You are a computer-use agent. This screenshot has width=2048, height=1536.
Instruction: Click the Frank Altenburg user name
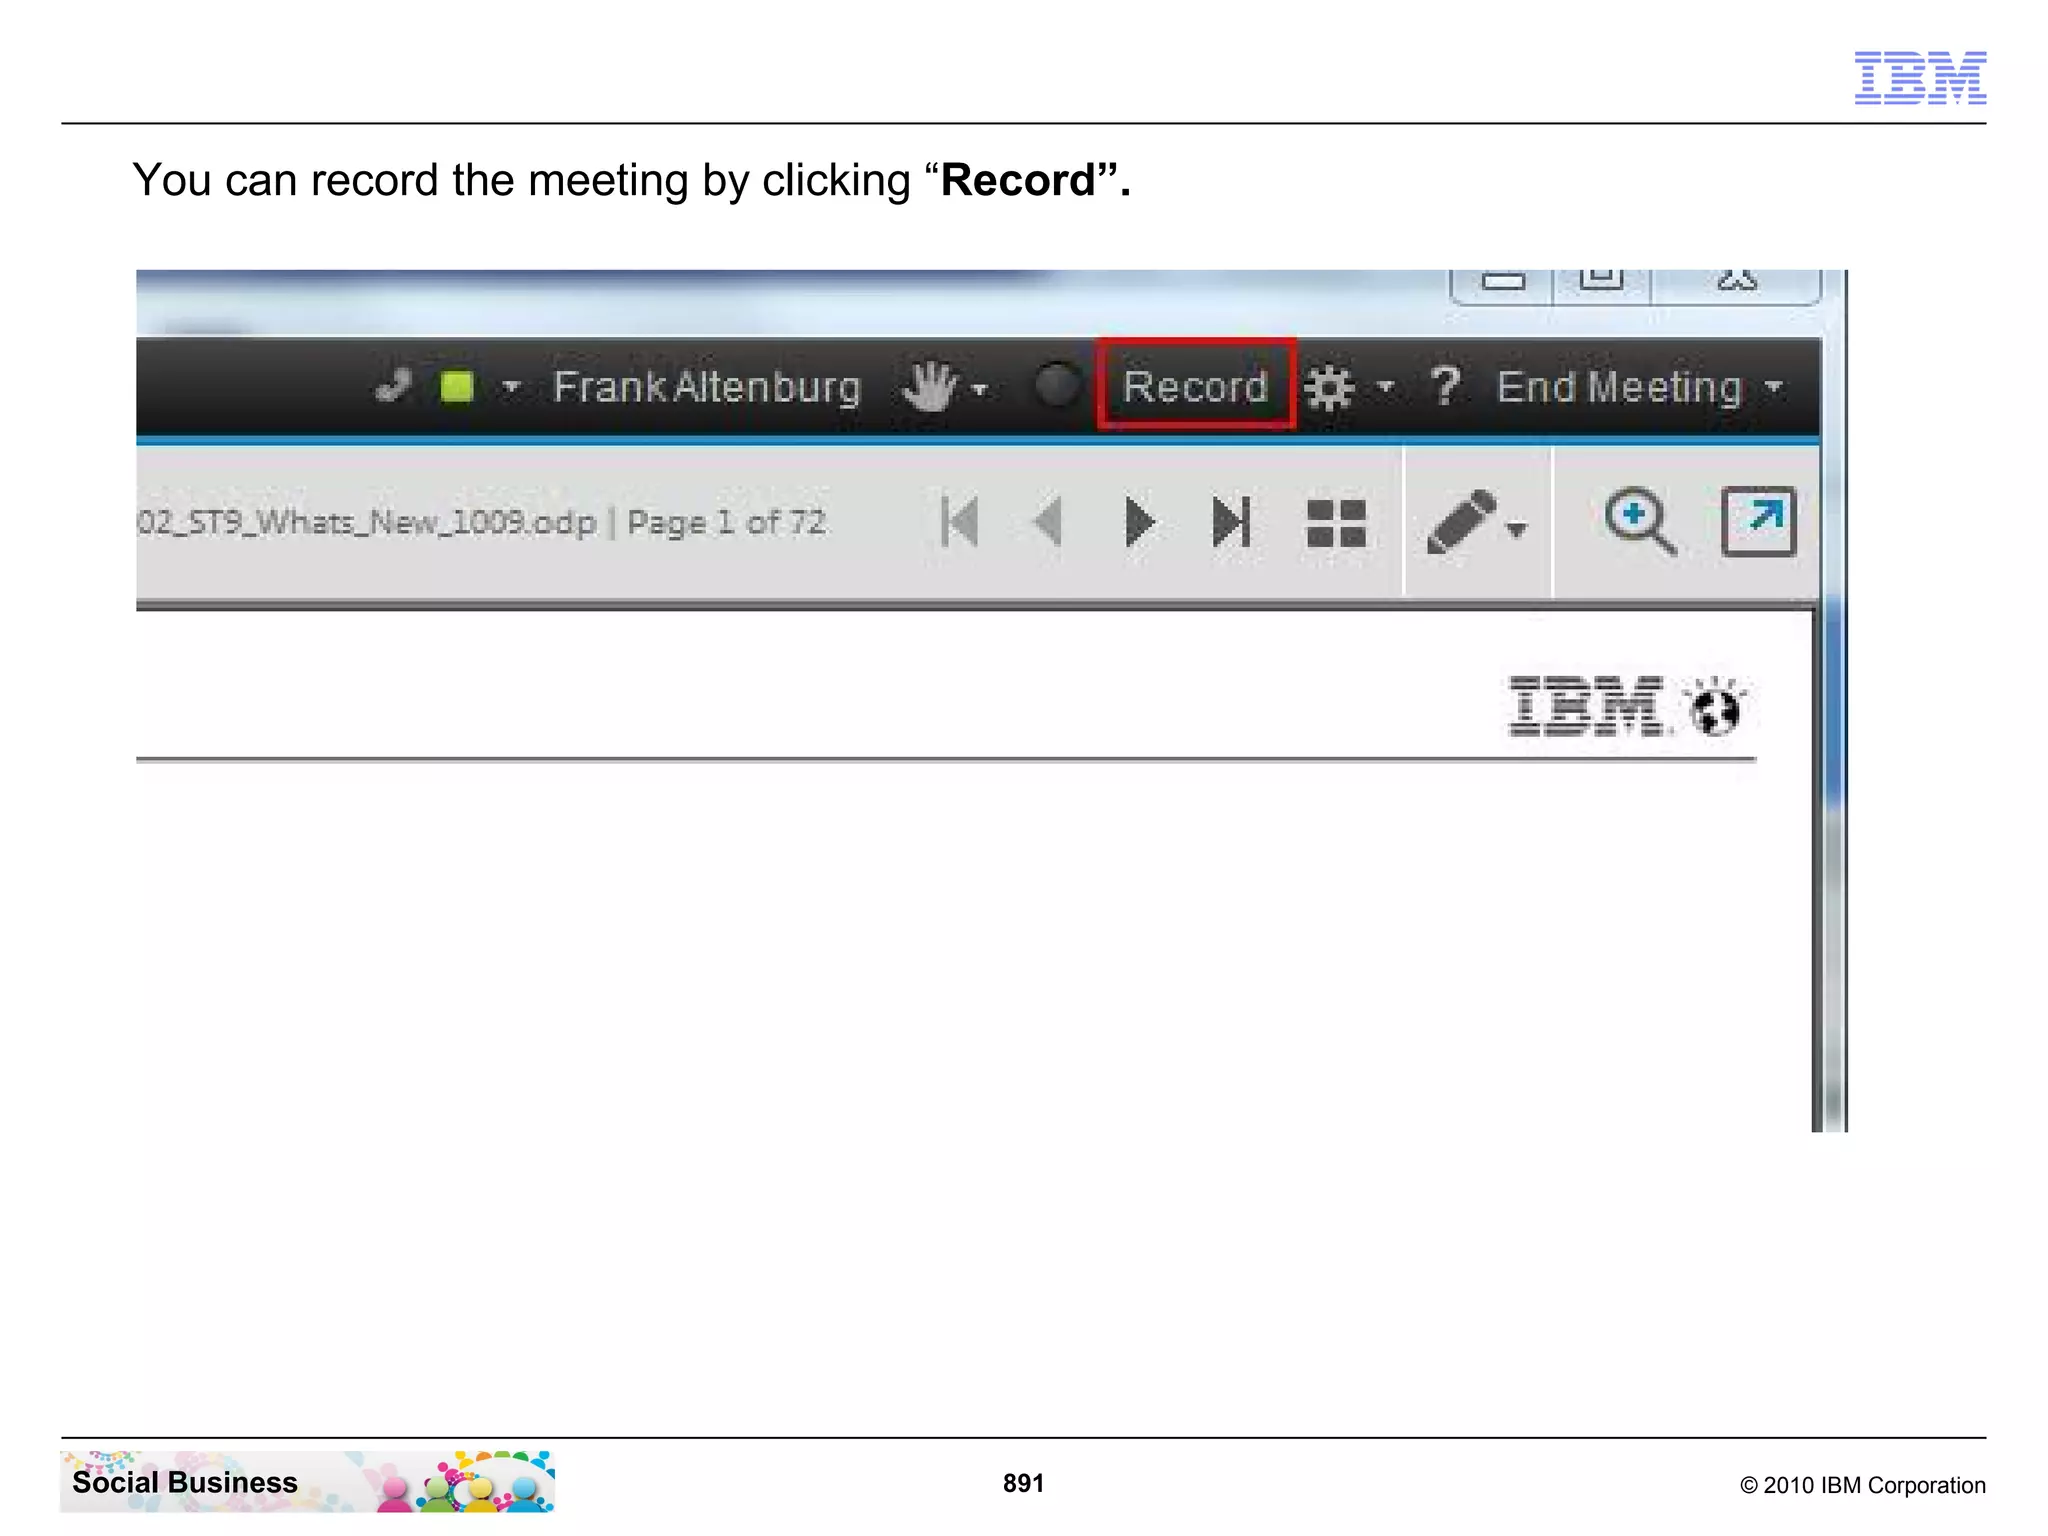click(x=707, y=387)
